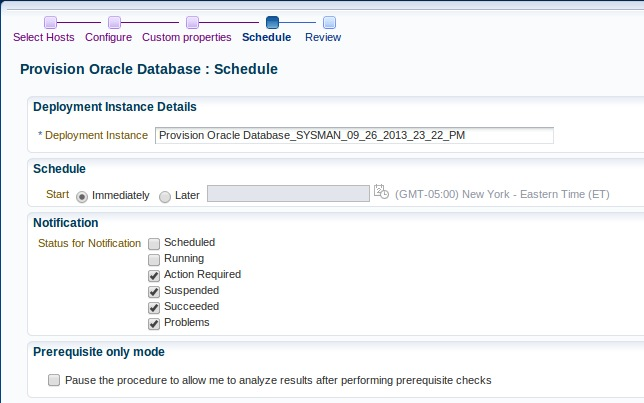The width and height of the screenshot is (644, 403).
Task: Click the Provision Oracle Database : Schedule heading
Action: coord(149,69)
